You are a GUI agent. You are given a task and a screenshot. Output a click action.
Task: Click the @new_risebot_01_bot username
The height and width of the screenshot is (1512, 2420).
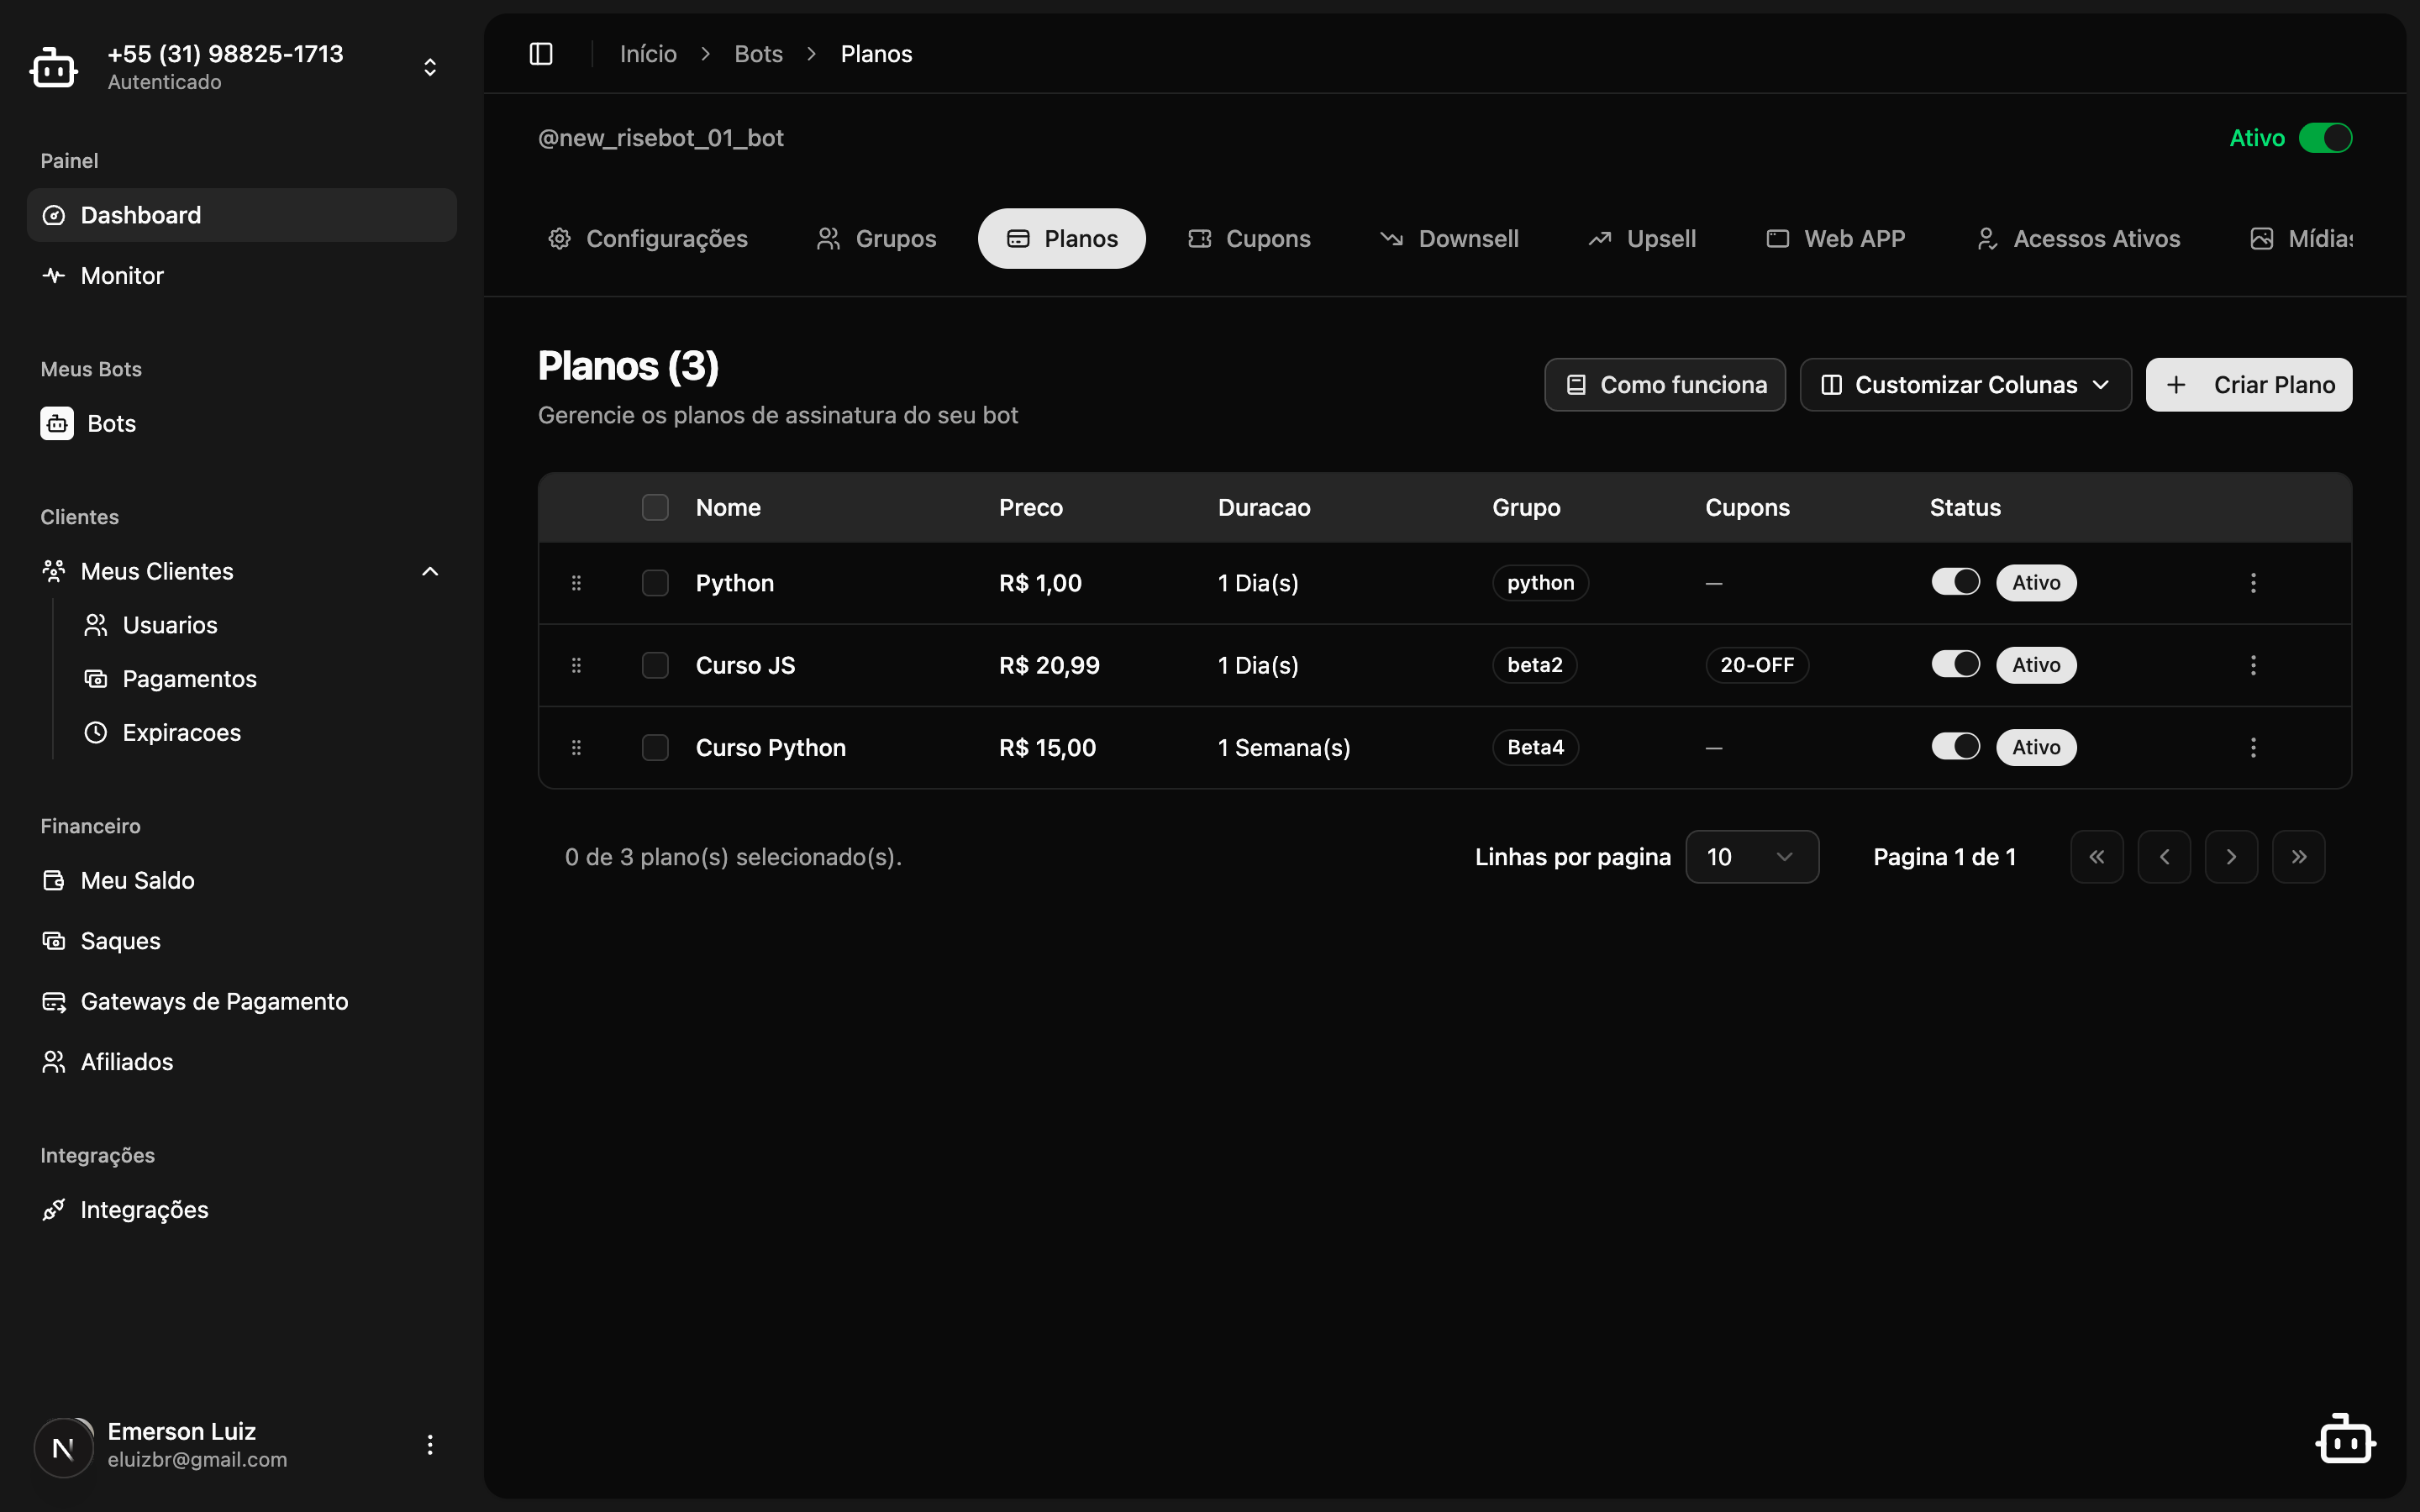pos(661,138)
